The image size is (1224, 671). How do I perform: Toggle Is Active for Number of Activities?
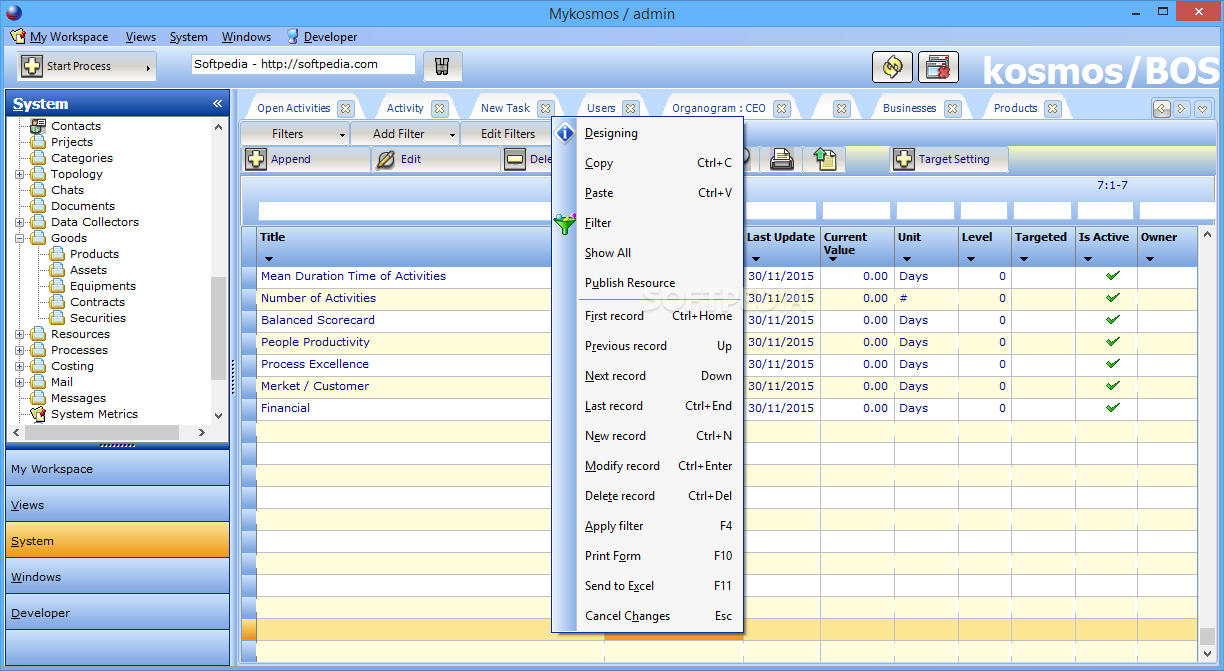(x=1113, y=297)
